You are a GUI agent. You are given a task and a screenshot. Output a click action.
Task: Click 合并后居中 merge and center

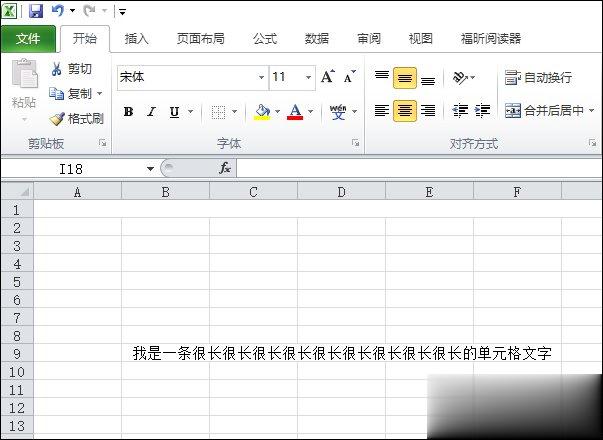(544, 111)
